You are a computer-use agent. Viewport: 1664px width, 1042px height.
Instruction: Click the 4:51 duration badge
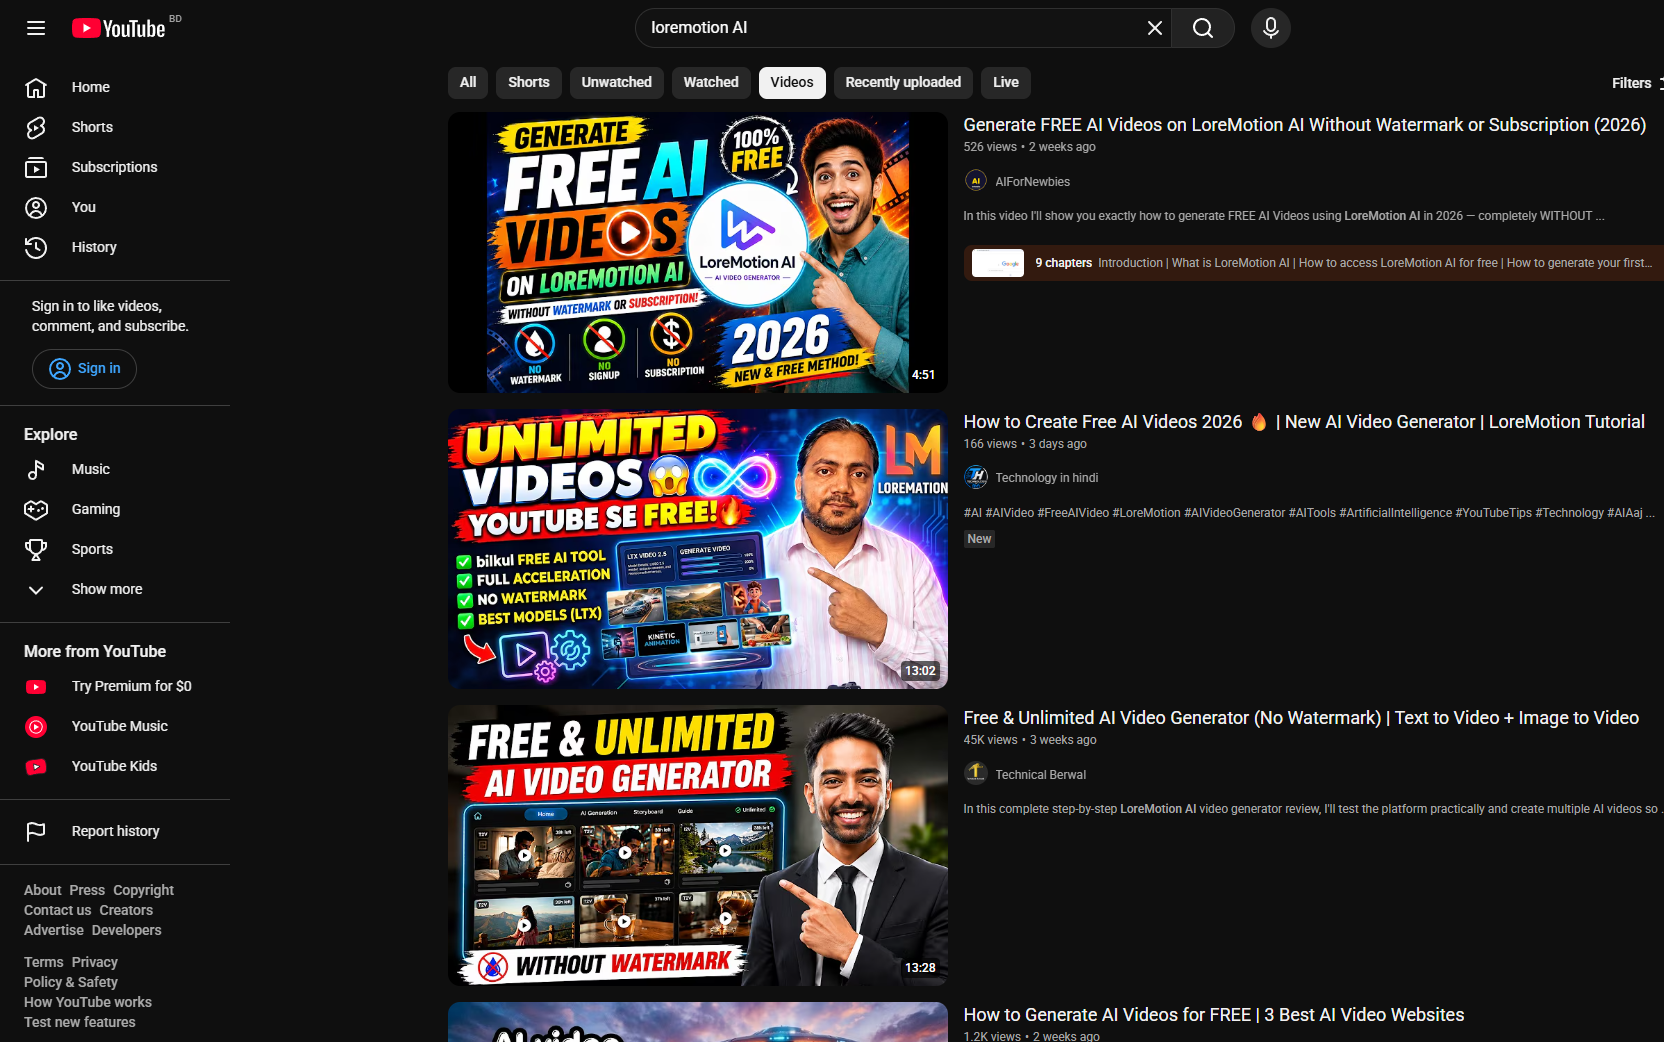tap(923, 375)
